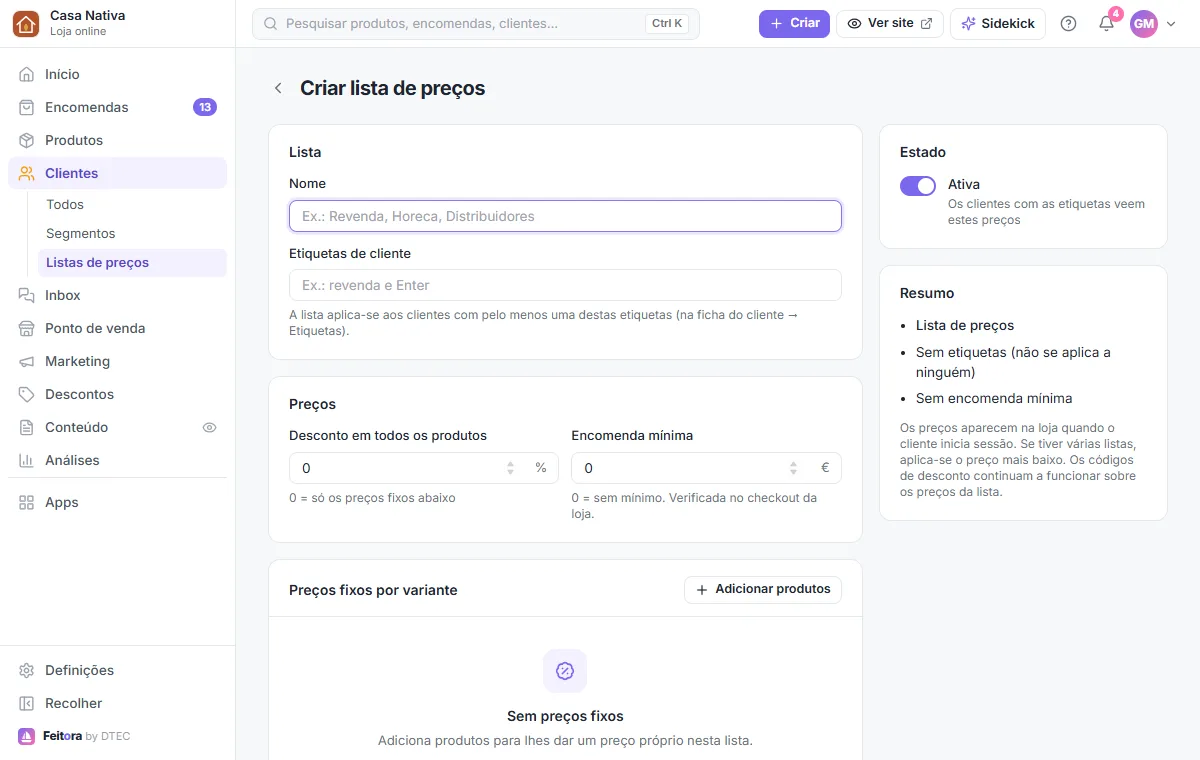This screenshot has width=1200, height=760.
Task: Open Análises in the sidebar
Action: tap(118, 460)
